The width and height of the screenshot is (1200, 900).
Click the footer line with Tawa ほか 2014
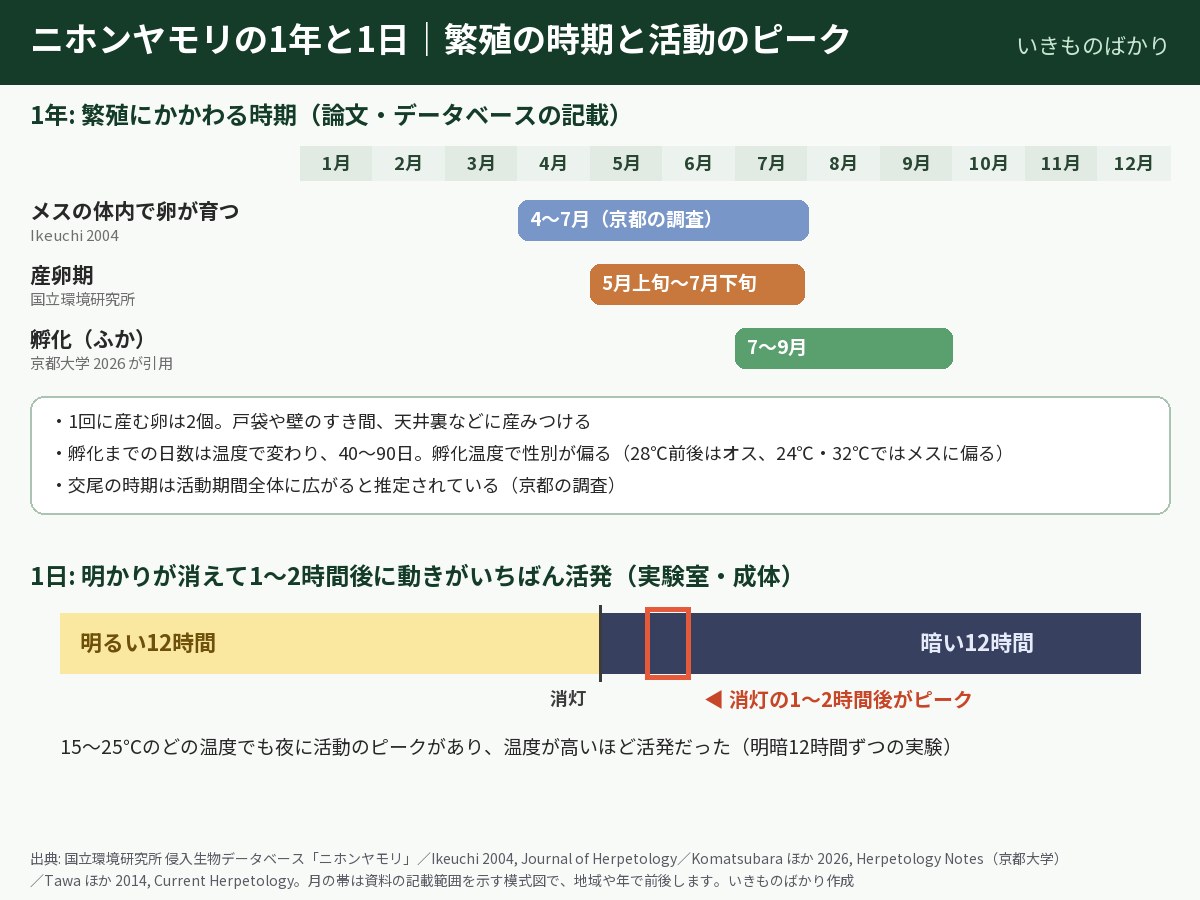coord(442,881)
